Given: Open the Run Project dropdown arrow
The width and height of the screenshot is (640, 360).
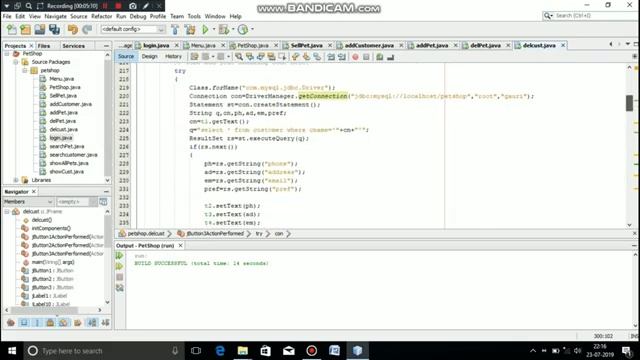Looking at the screenshot, I should coord(213,29).
